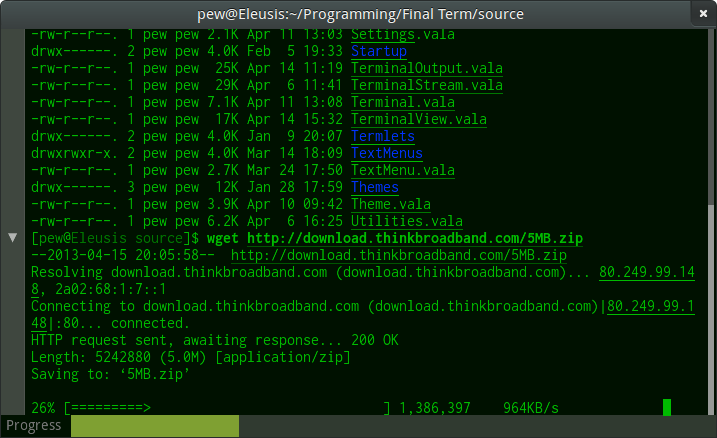Open the TextMenus directory link

387,153
